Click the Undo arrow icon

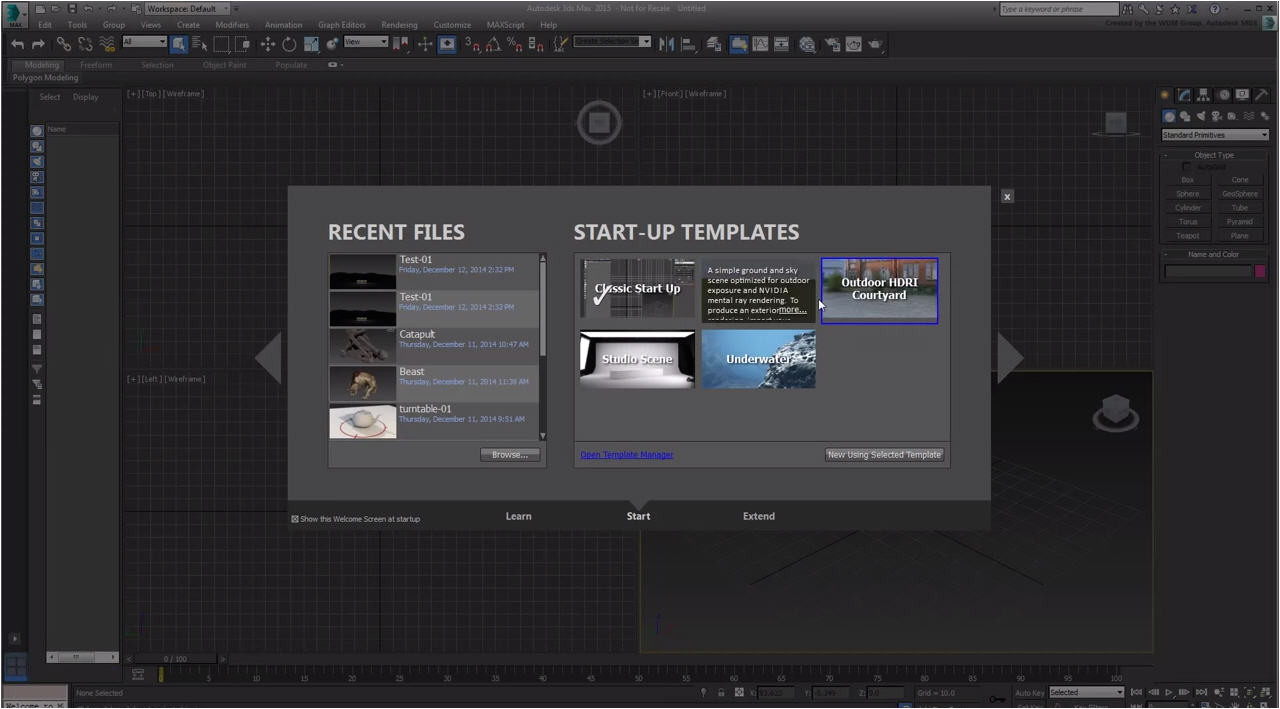tap(17, 44)
